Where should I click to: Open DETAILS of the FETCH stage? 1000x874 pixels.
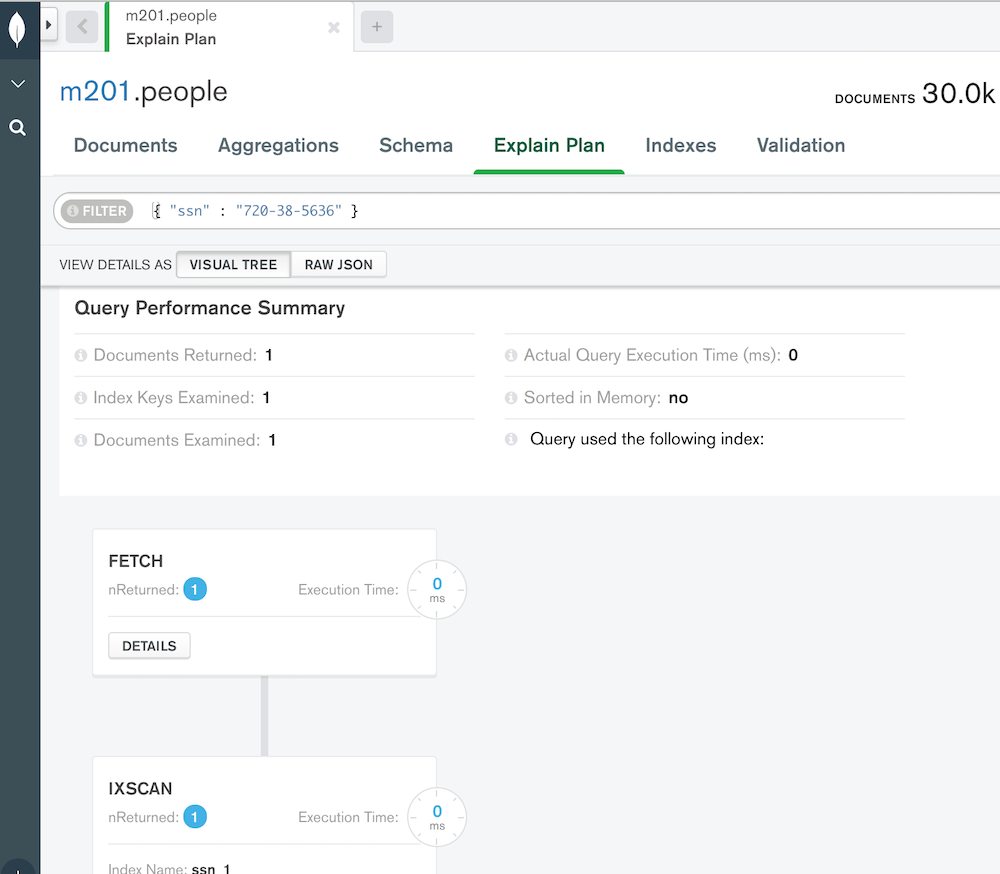(x=149, y=646)
